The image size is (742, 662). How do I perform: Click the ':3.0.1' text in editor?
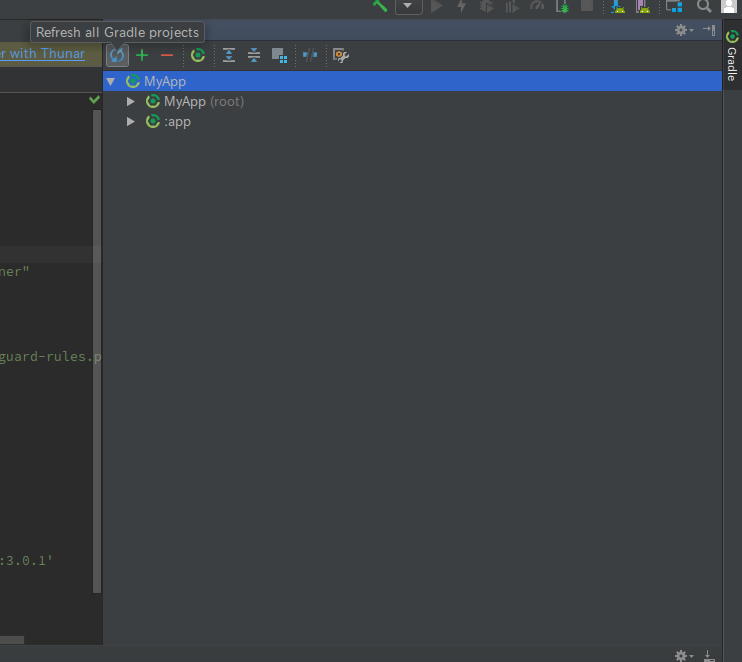[26, 561]
